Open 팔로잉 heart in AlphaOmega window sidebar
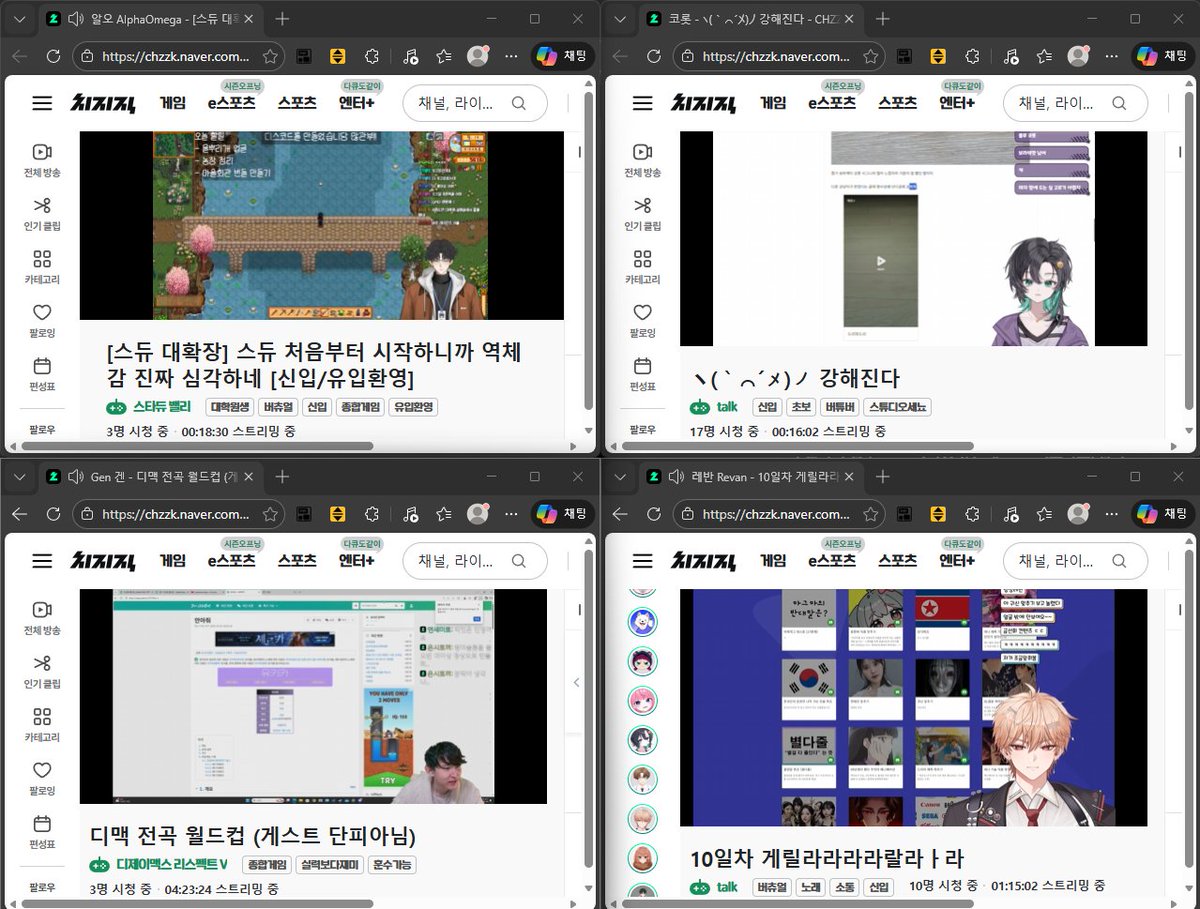 [x=42, y=321]
